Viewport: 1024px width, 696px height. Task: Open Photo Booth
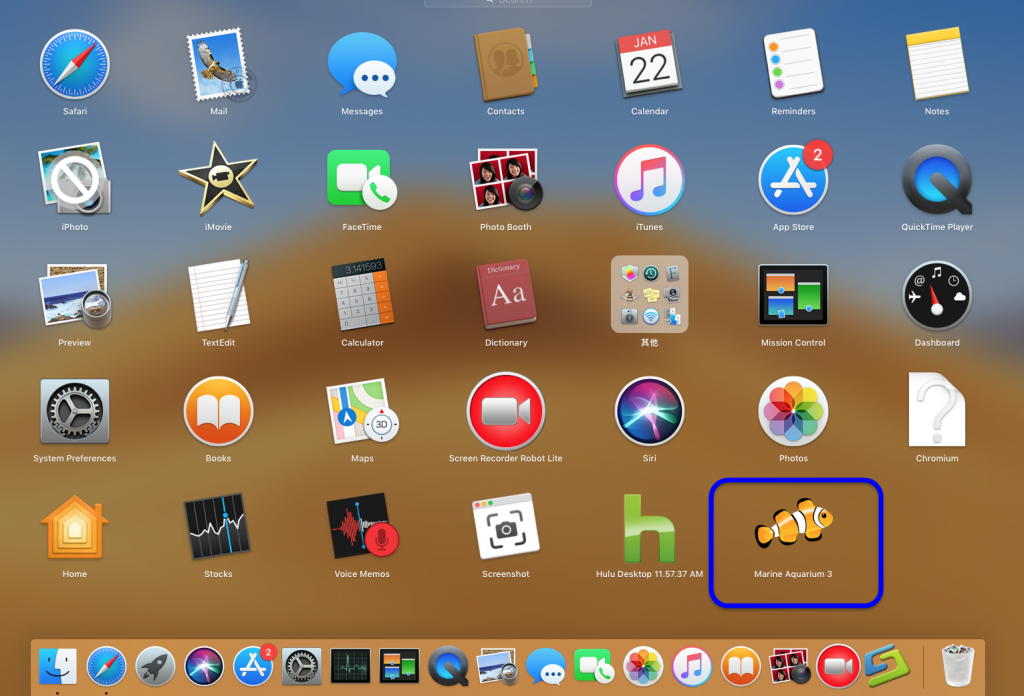click(x=505, y=182)
